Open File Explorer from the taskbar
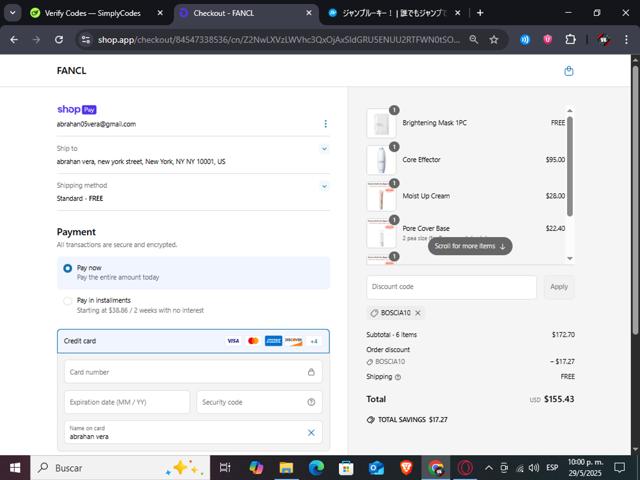640x480 pixels. point(286,468)
